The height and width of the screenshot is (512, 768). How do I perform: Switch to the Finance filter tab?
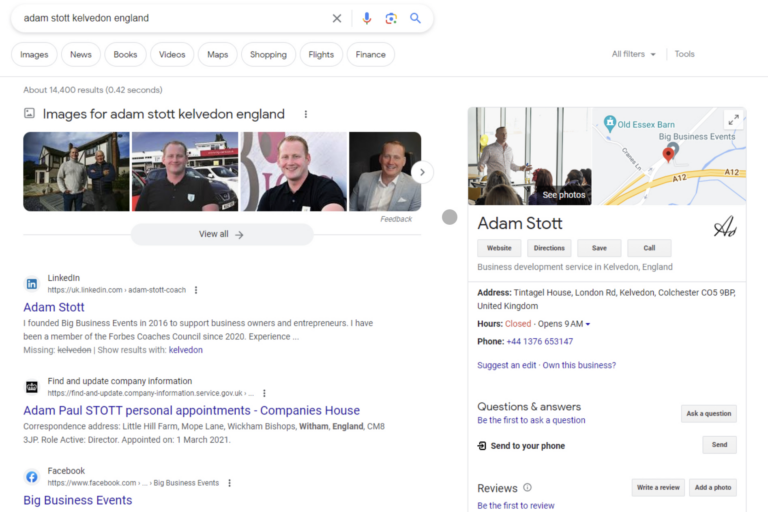coord(371,54)
